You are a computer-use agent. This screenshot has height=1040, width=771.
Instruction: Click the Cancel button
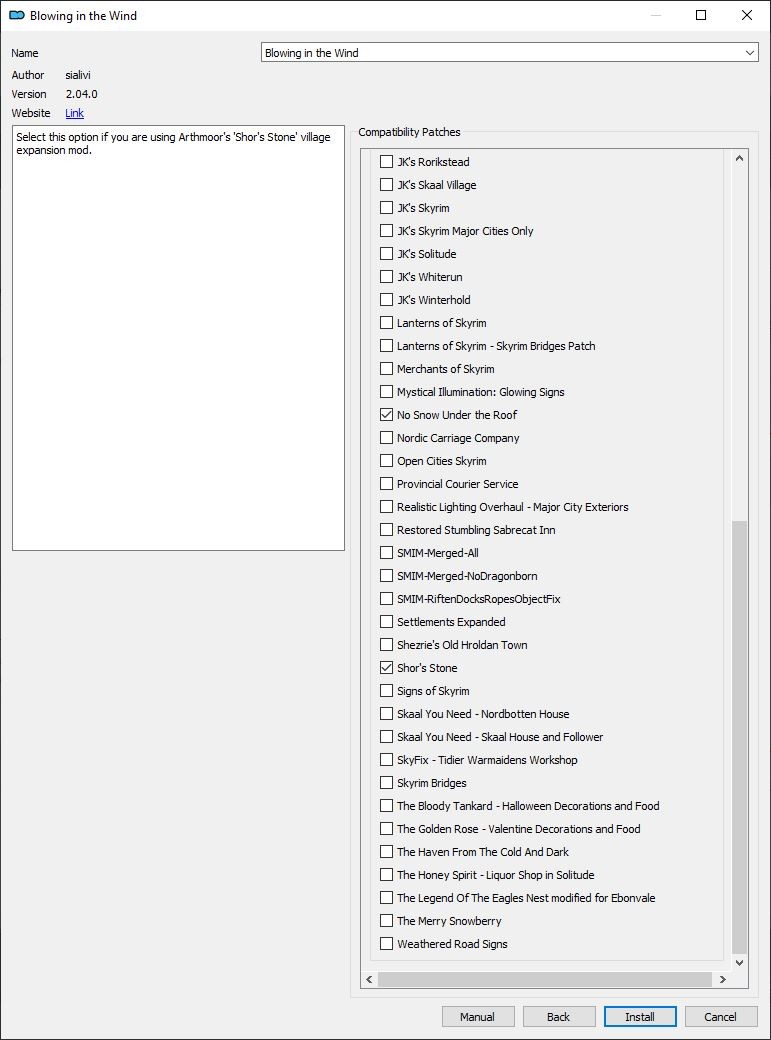[x=721, y=1017]
